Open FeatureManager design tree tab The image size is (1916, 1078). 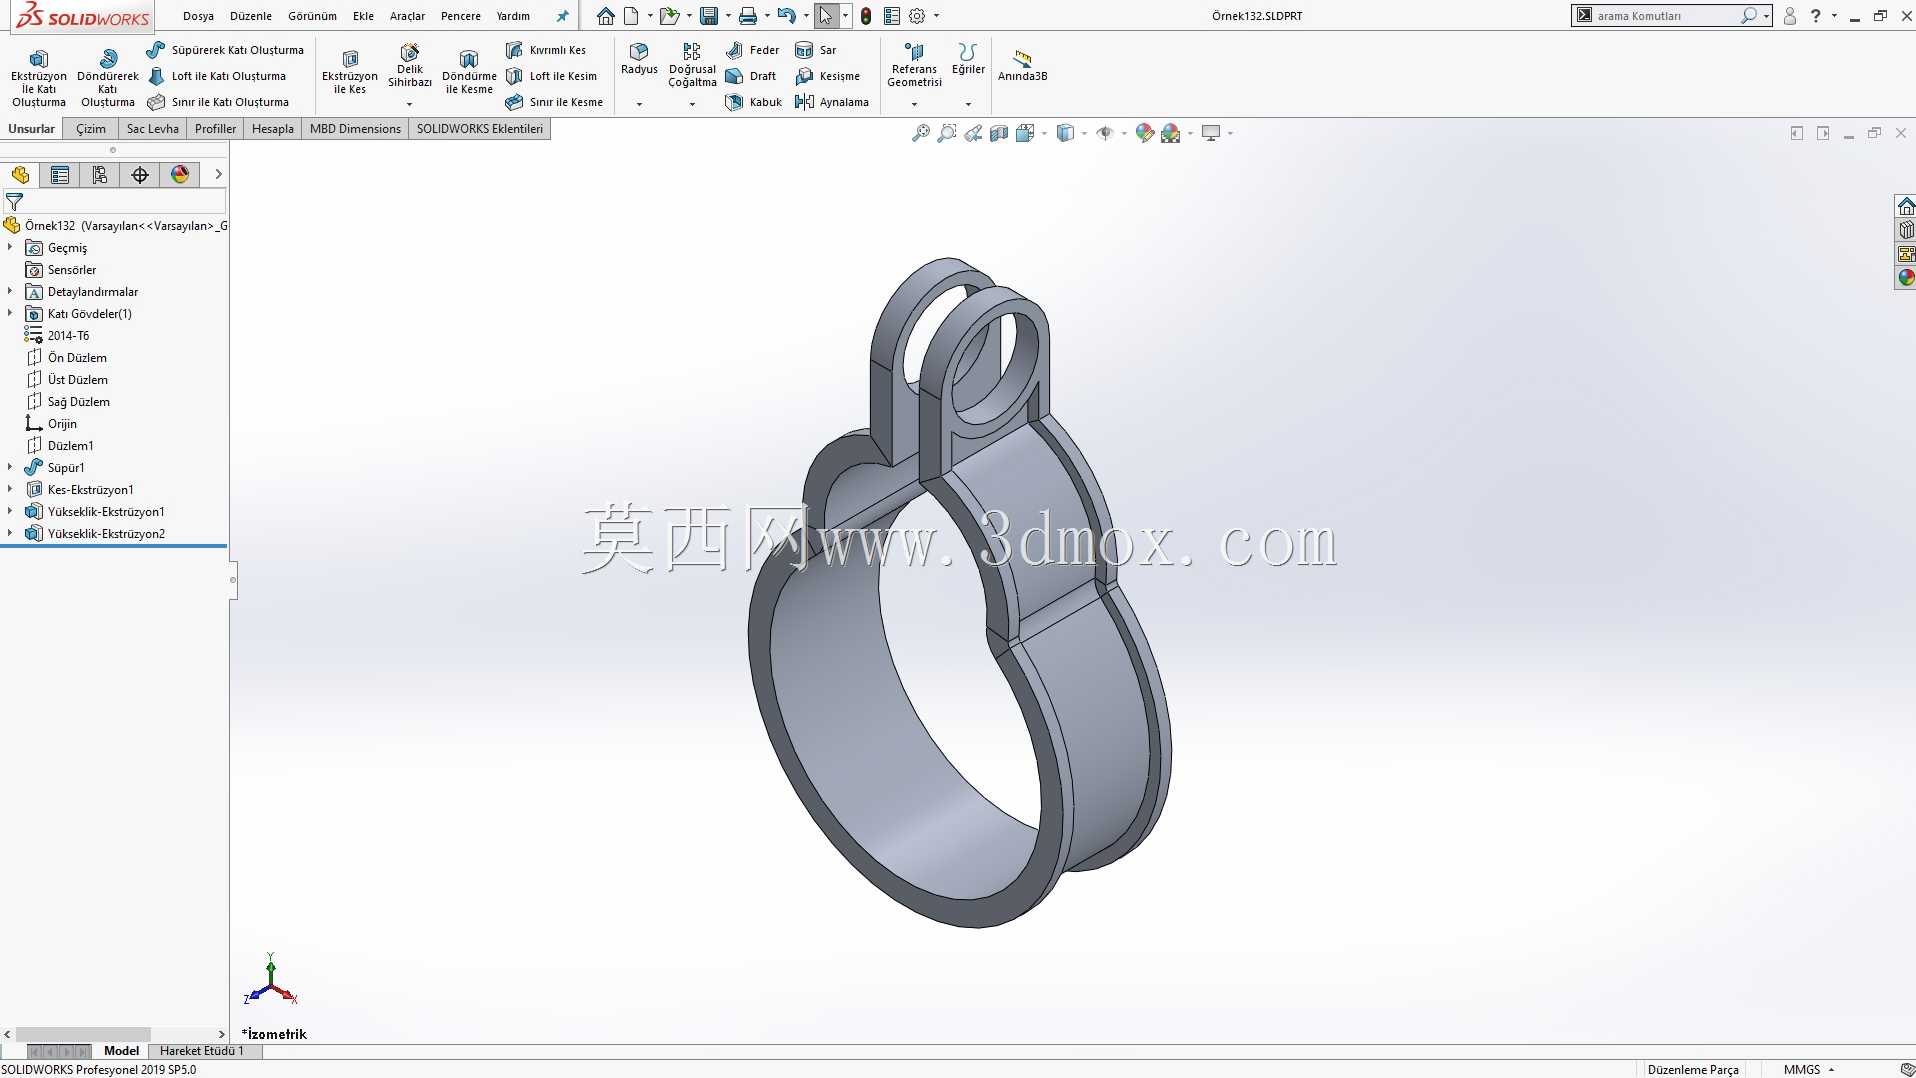[x=20, y=175]
